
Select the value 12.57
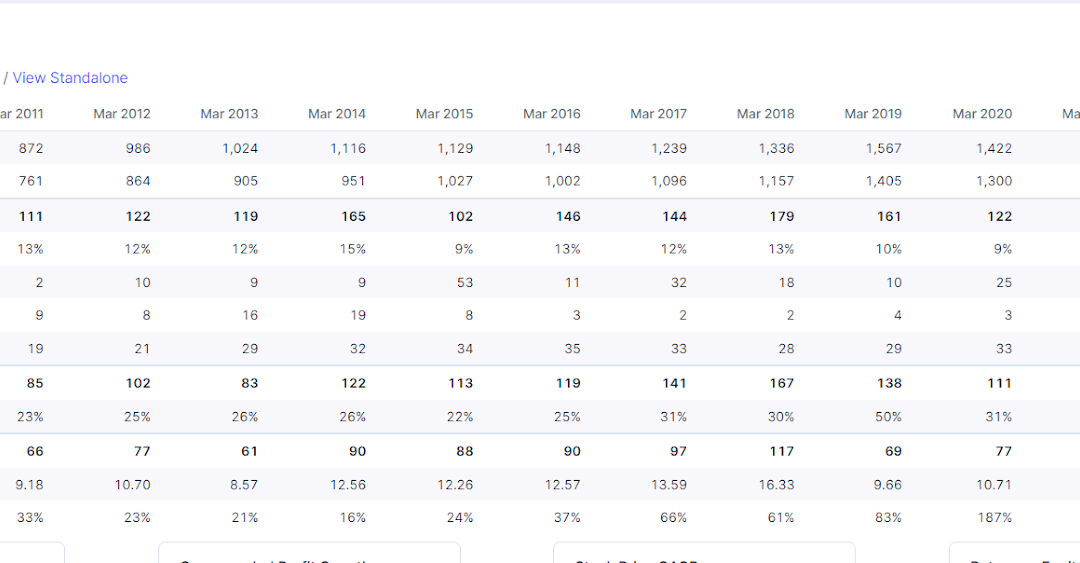pos(563,484)
